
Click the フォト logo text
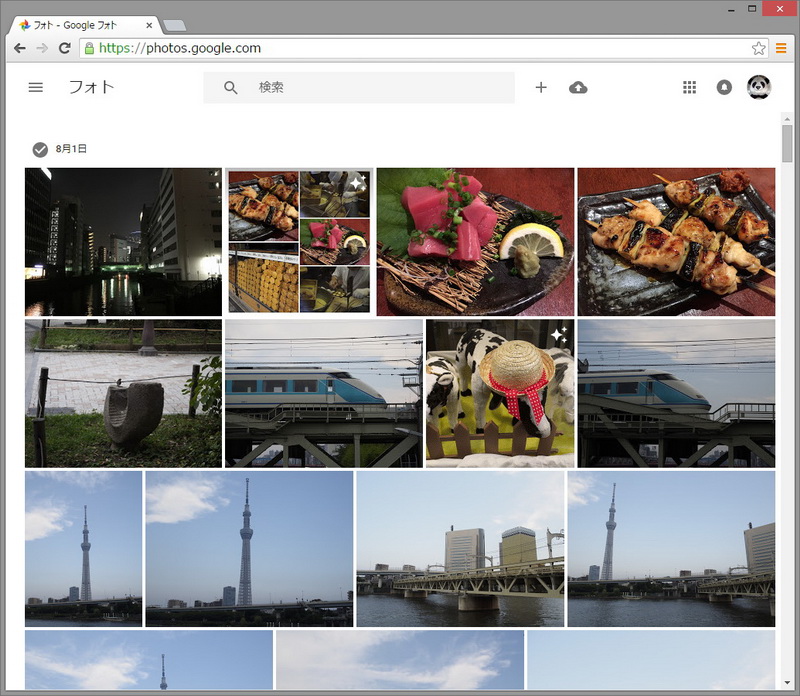91,87
